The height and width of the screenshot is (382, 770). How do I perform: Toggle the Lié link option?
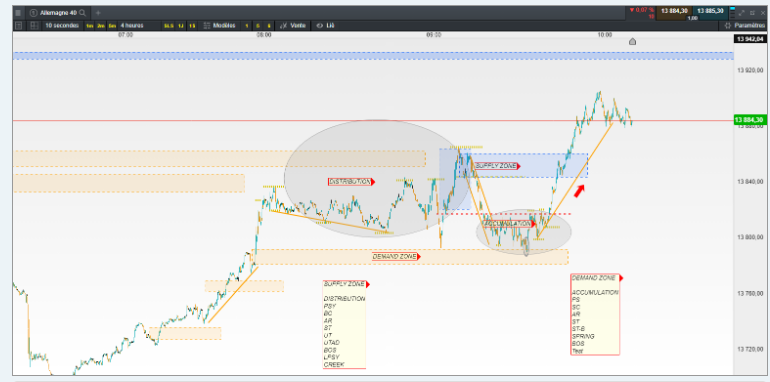point(326,26)
